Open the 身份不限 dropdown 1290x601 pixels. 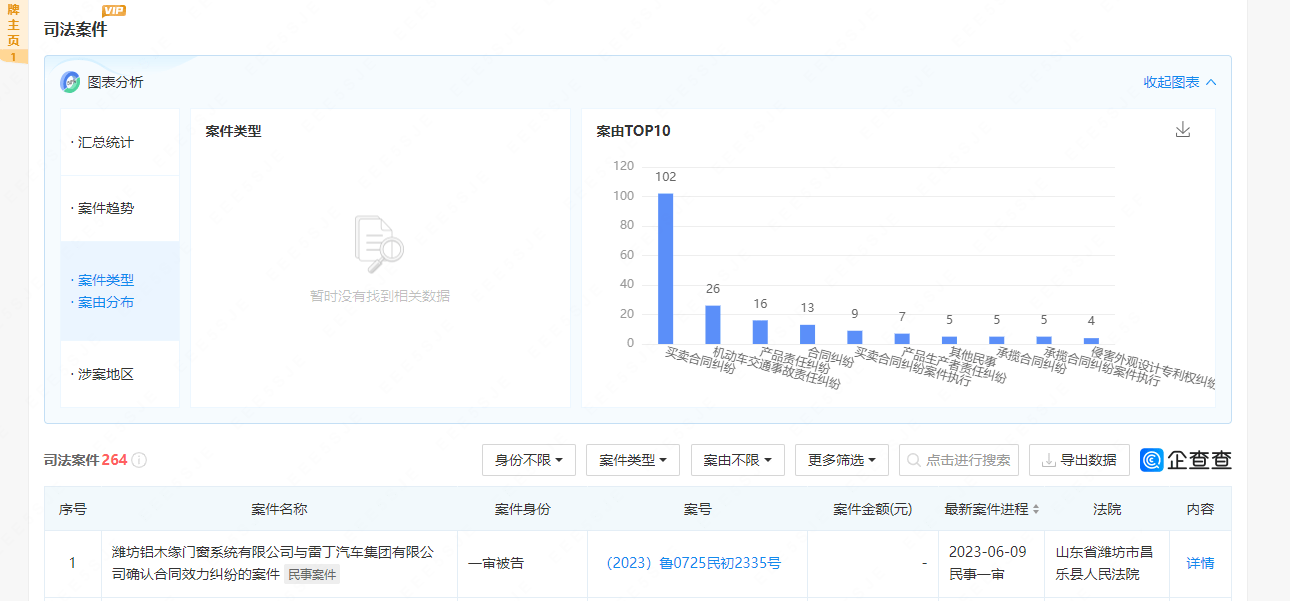click(x=529, y=460)
